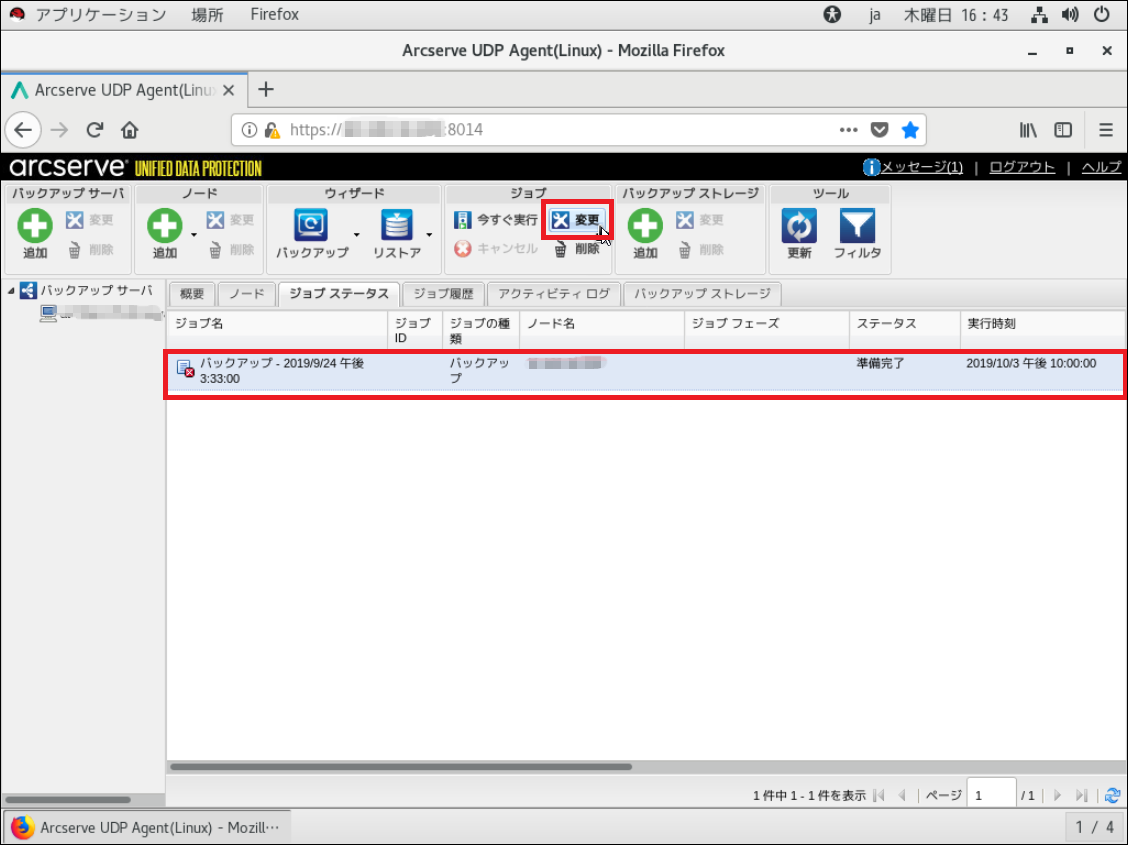Click the sidebar tree horizontal scrollbar
1128x845 pixels.
click(x=68, y=799)
